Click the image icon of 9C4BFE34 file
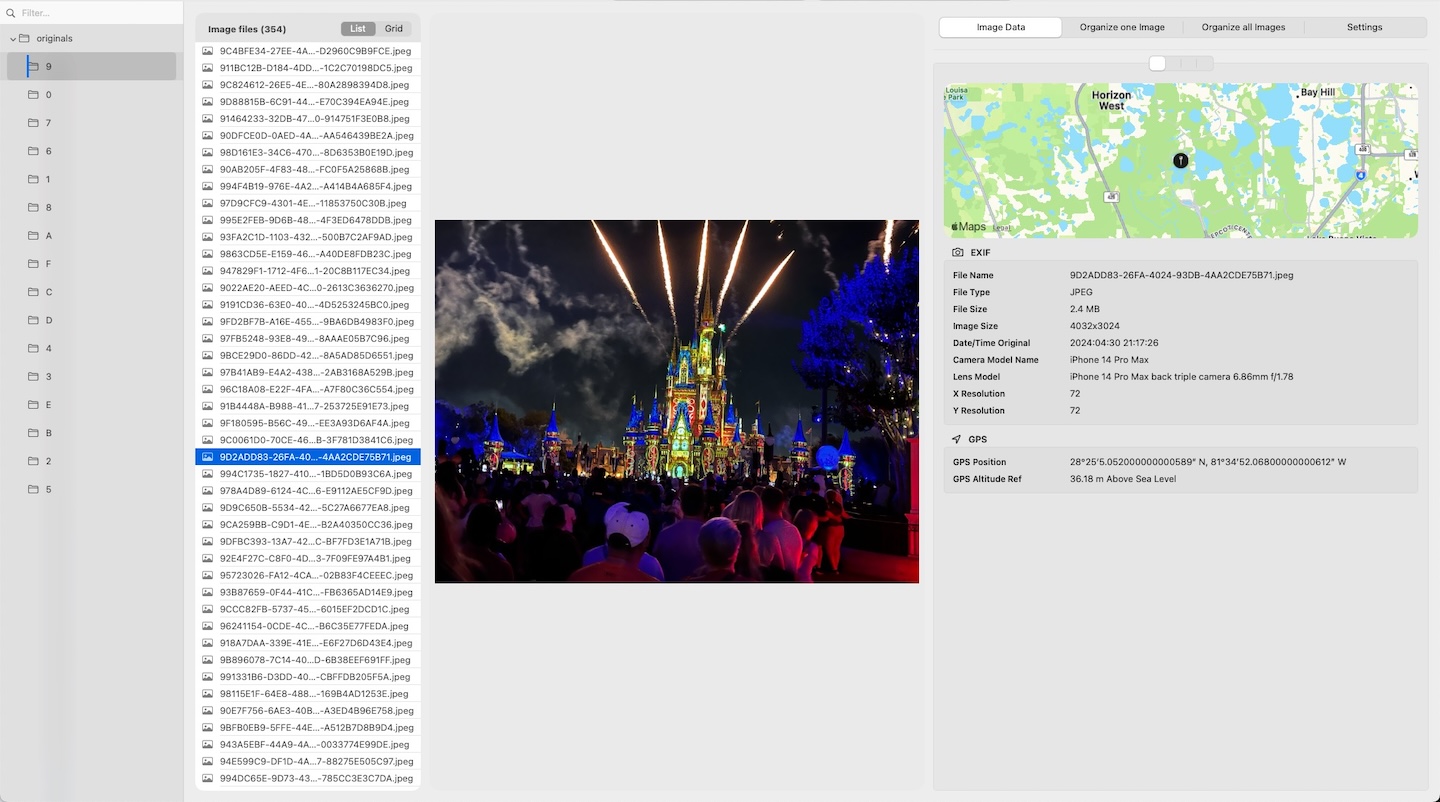The width and height of the screenshot is (1440, 802). (x=208, y=51)
